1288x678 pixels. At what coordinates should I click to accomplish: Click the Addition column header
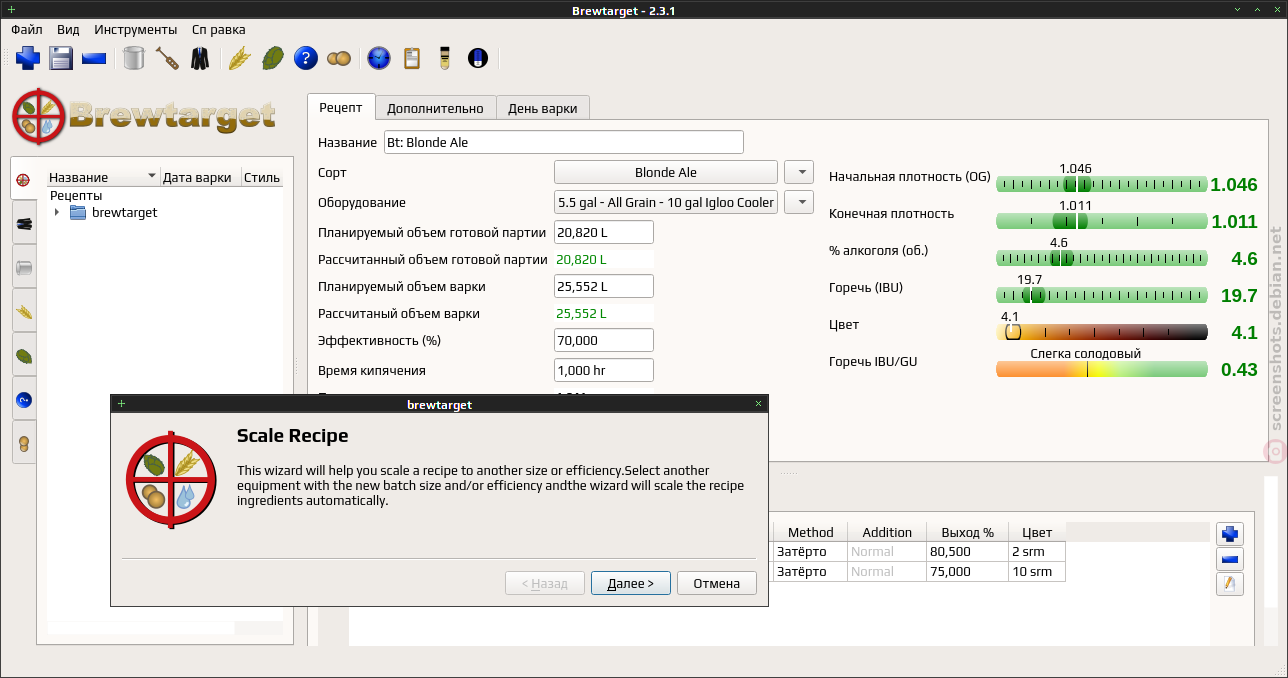pyautogui.click(x=887, y=532)
